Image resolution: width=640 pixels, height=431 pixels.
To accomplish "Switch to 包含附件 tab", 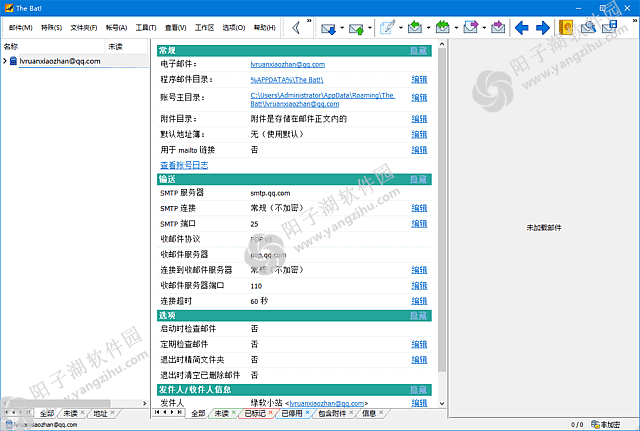I will coord(332,413).
